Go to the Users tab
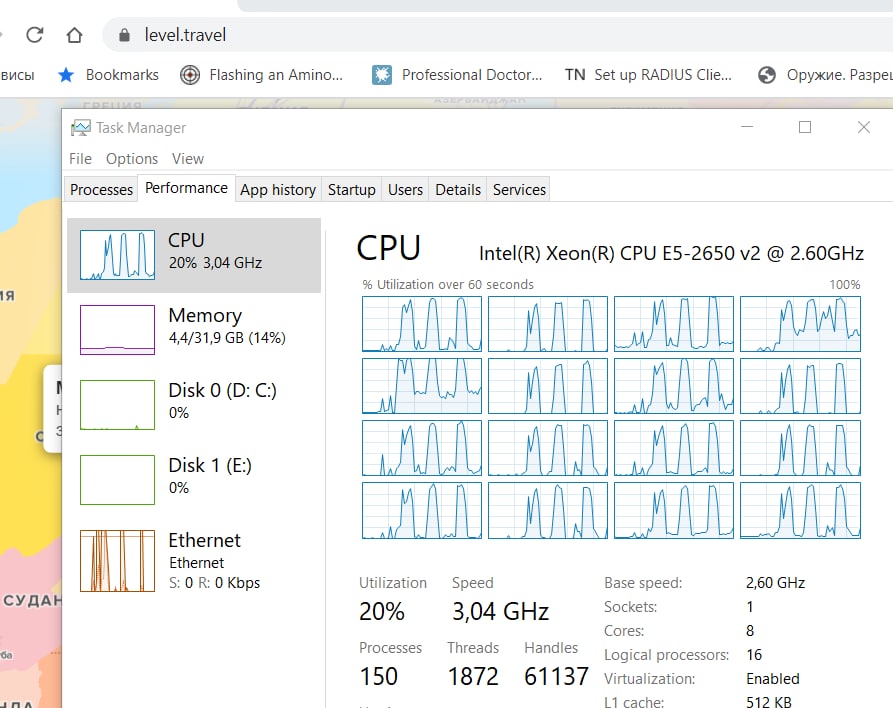893x708 pixels. click(405, 190)
